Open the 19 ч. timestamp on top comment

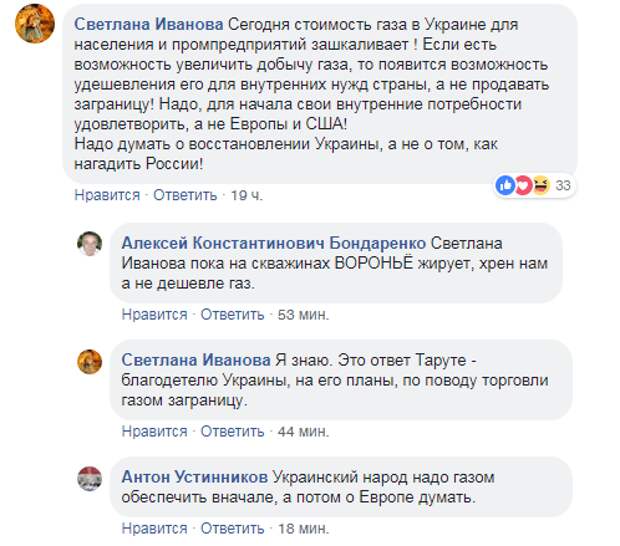246,195
